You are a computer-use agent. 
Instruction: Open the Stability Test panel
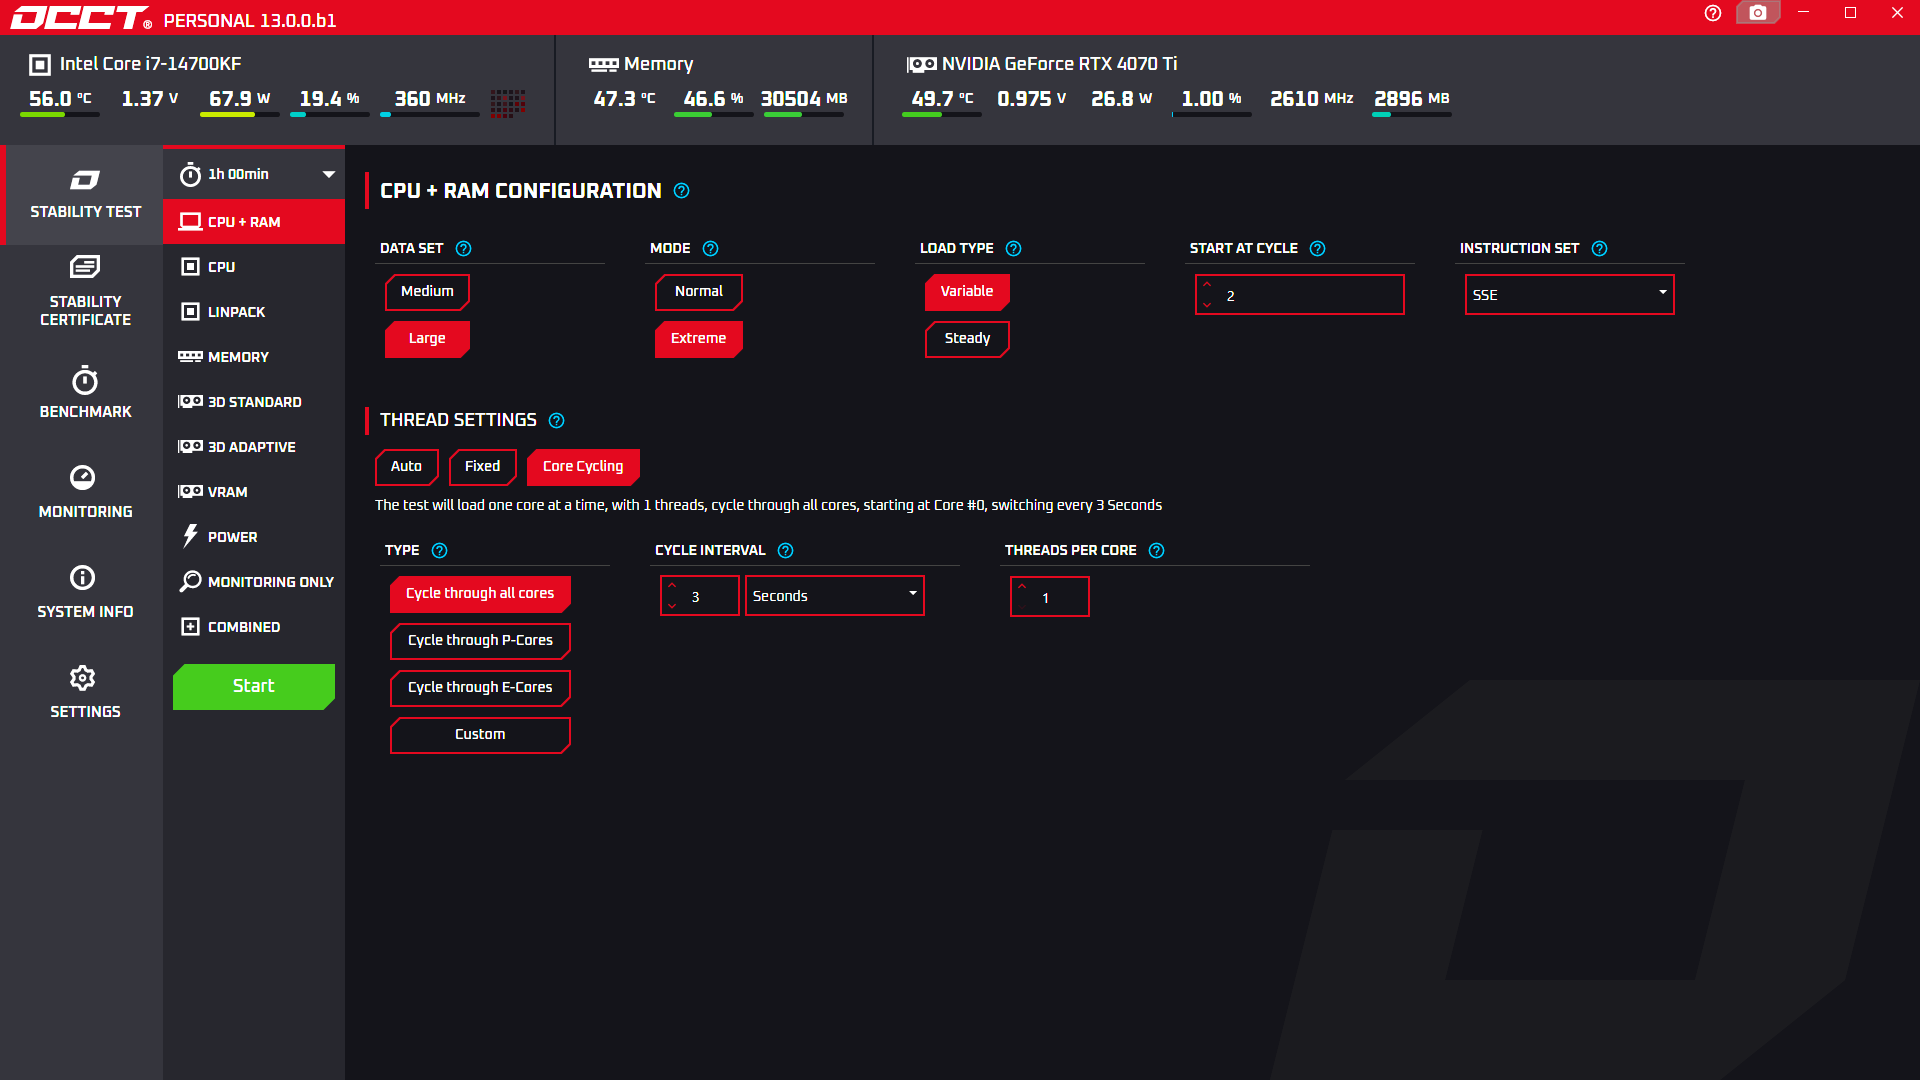coord(84,195)
